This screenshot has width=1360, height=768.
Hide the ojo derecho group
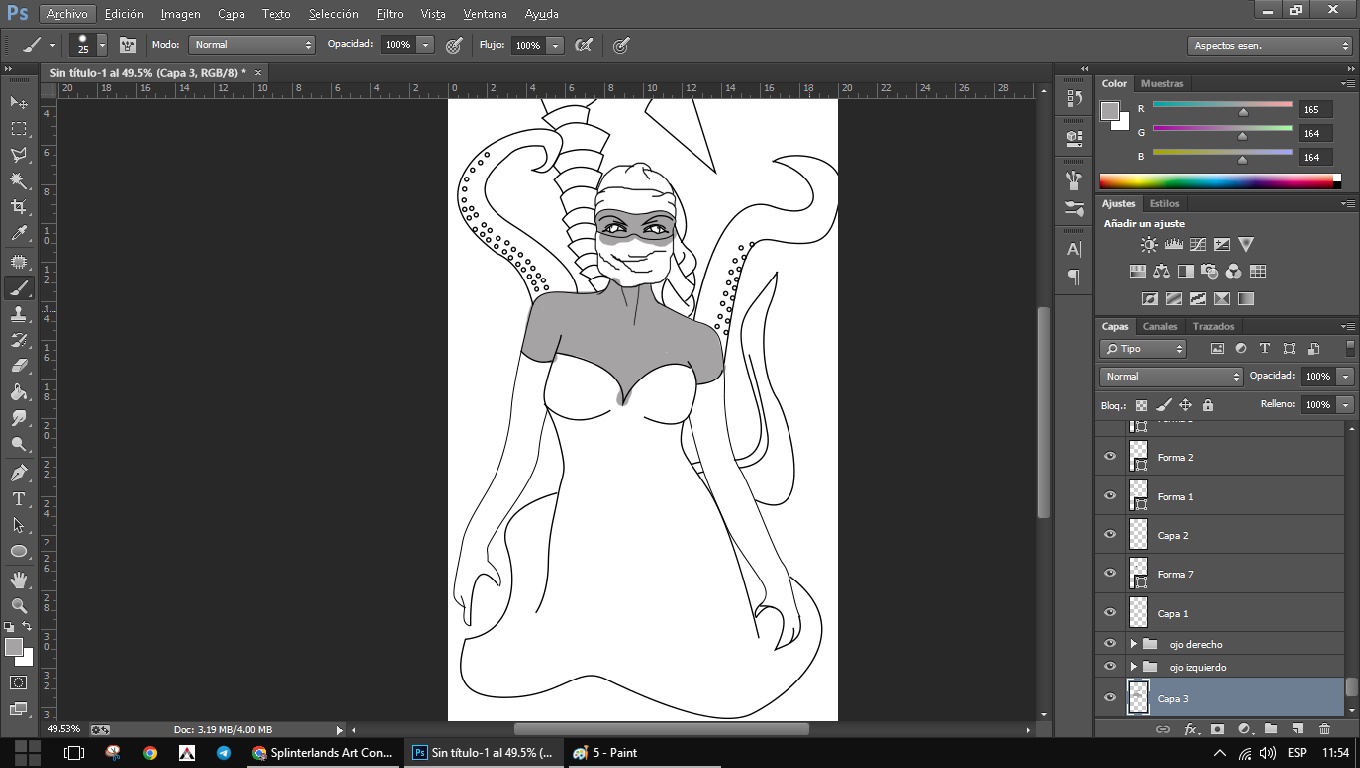[x=1110, y=644]
